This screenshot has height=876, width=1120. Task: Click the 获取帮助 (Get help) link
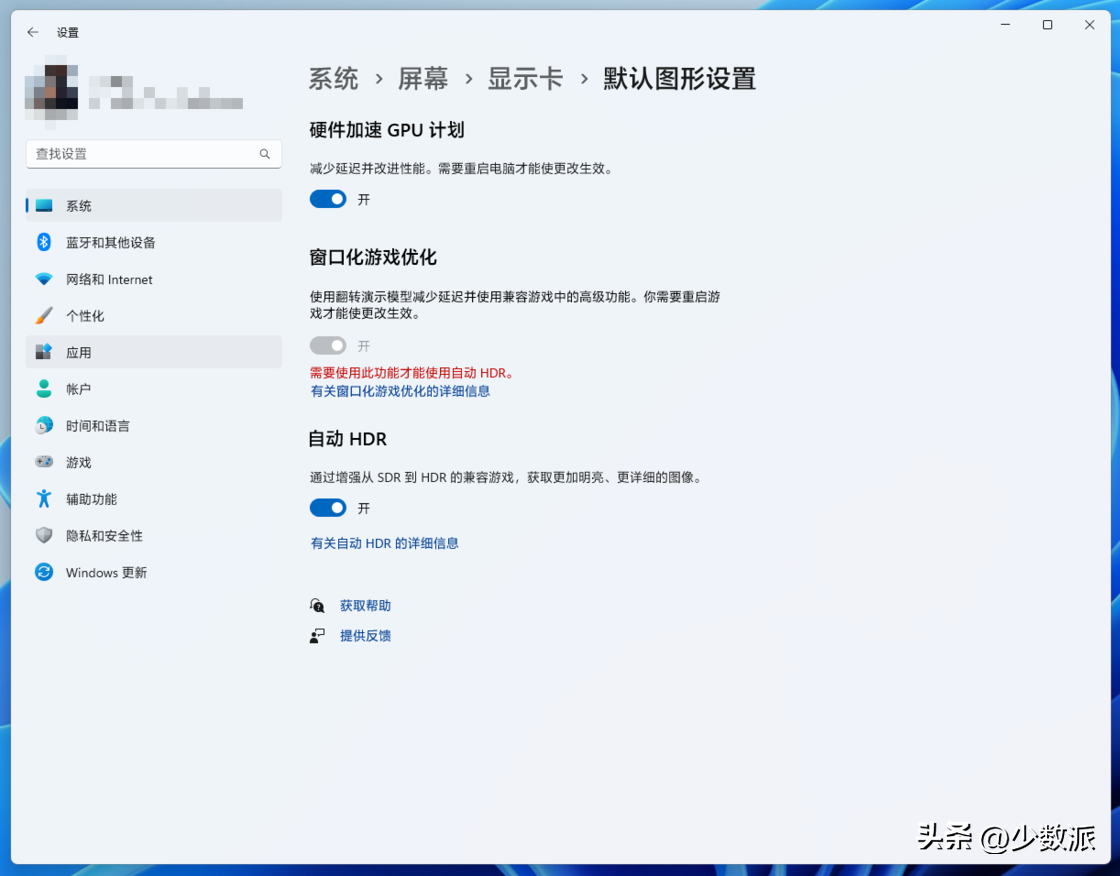click(x=365, y=606)
